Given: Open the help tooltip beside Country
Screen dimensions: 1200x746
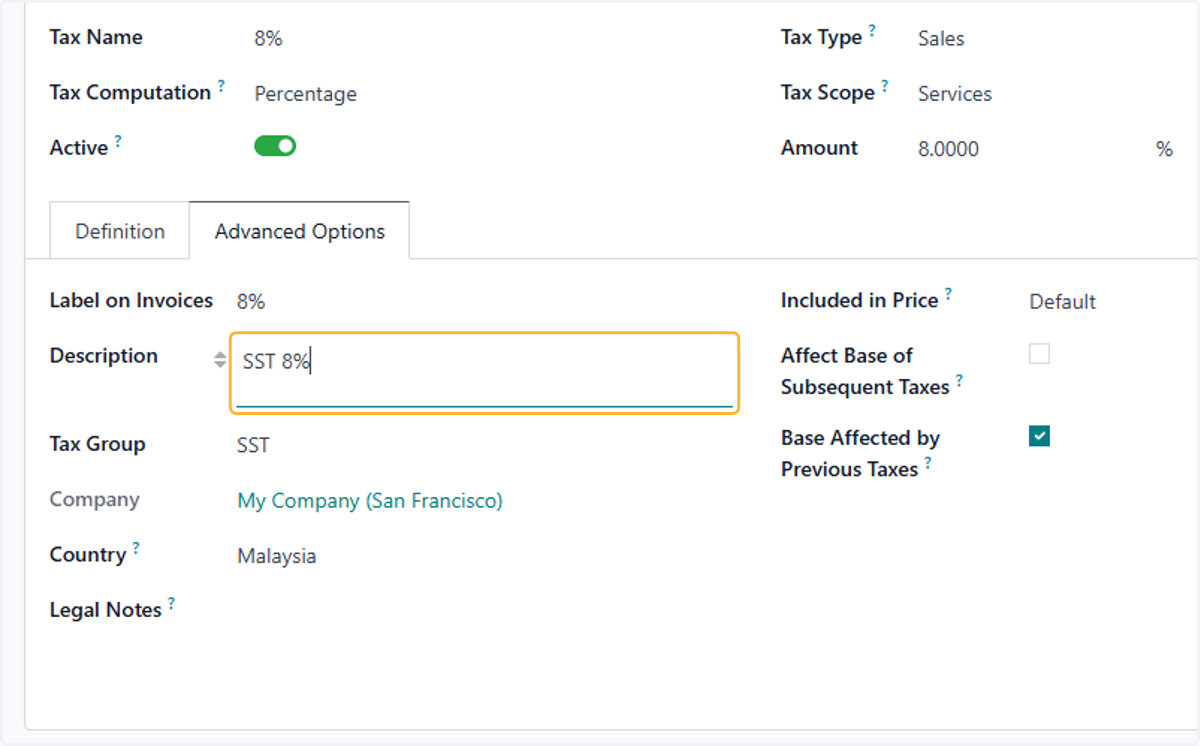Looking at the screenshot, I should pyautogui.click(x=136, y=548).
